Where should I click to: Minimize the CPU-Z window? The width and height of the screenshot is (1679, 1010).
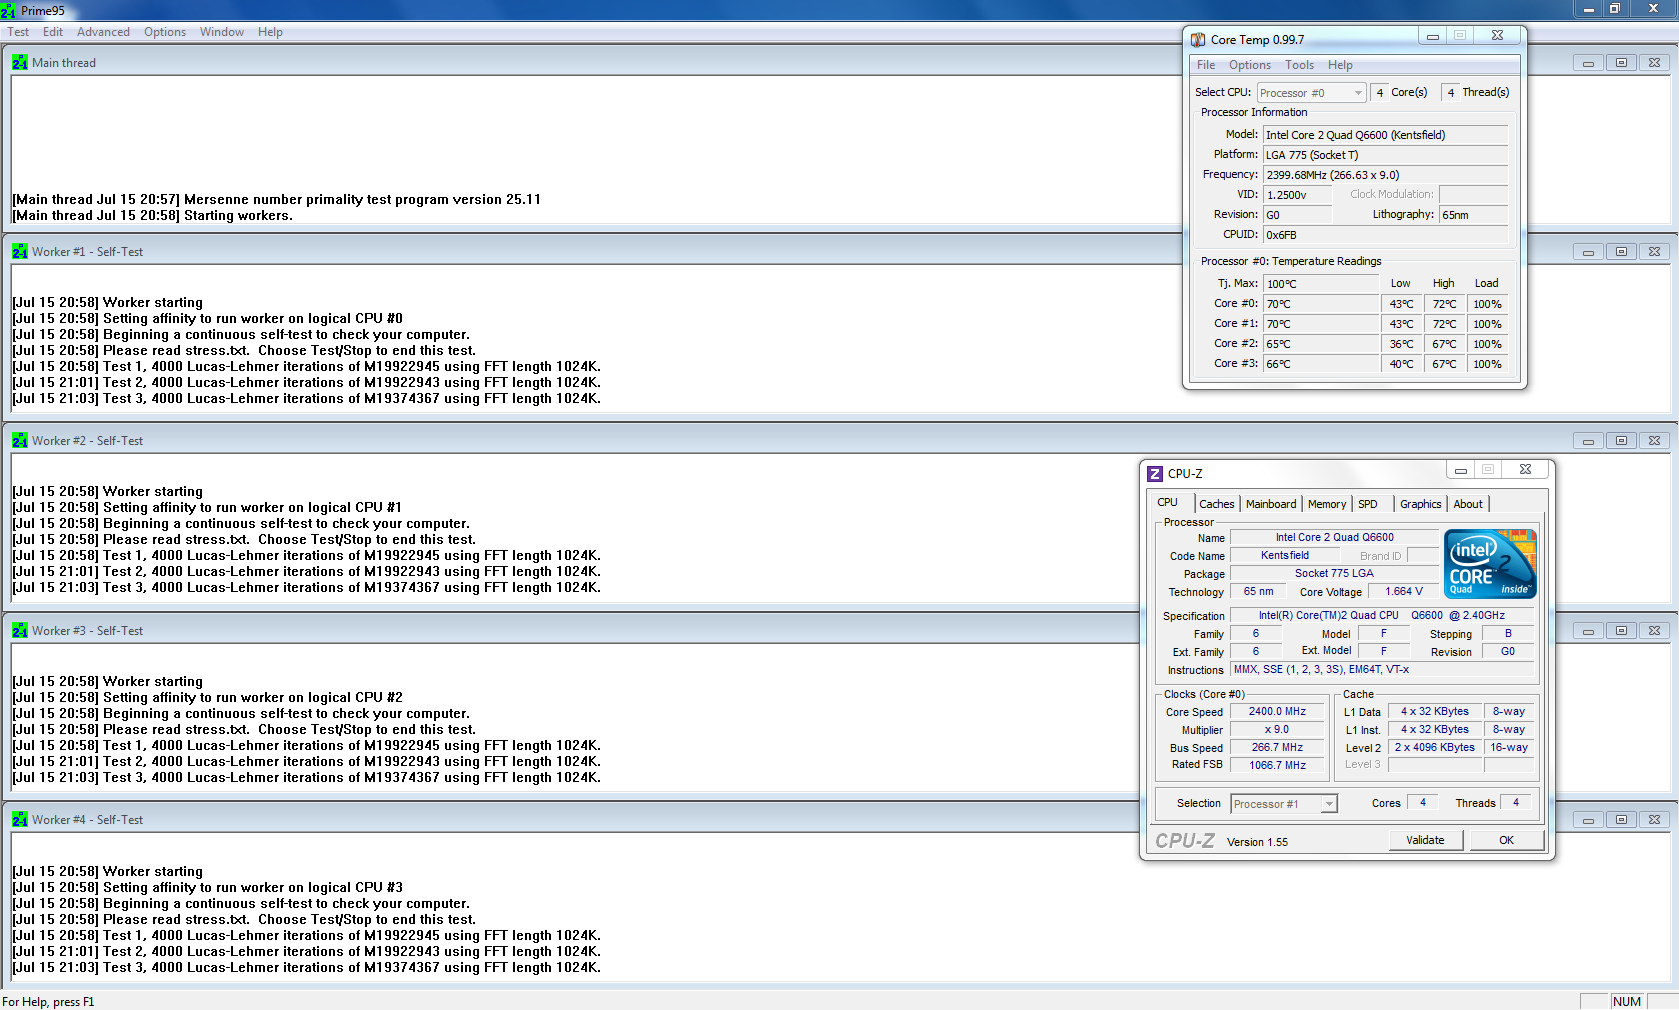pyautogui.click(x=1460, y=470)
